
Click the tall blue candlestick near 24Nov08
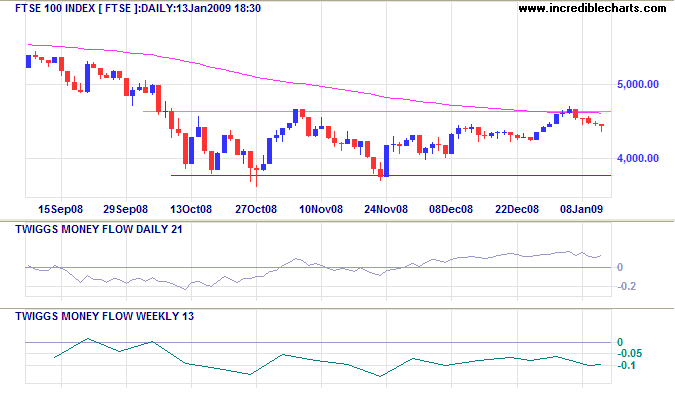[x=387, y=160]
